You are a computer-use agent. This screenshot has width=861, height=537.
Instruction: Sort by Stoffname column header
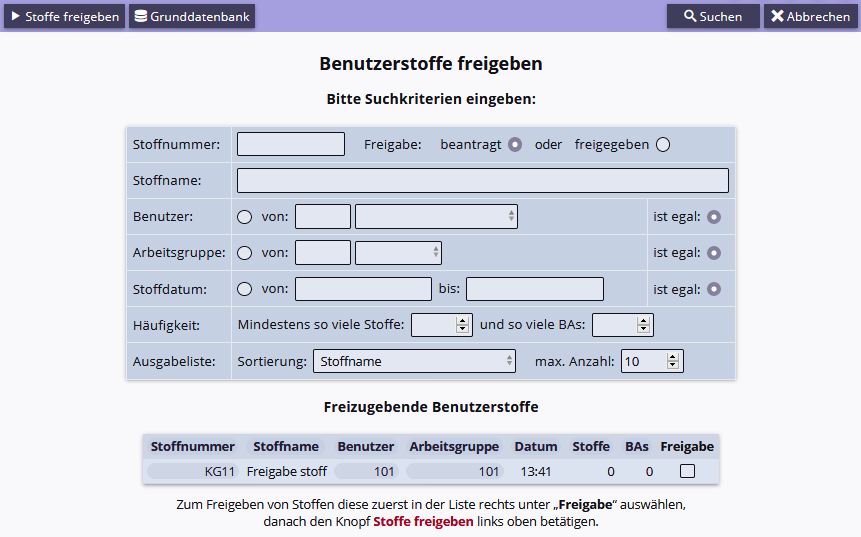pyautogui.click(x=286, y=446)
